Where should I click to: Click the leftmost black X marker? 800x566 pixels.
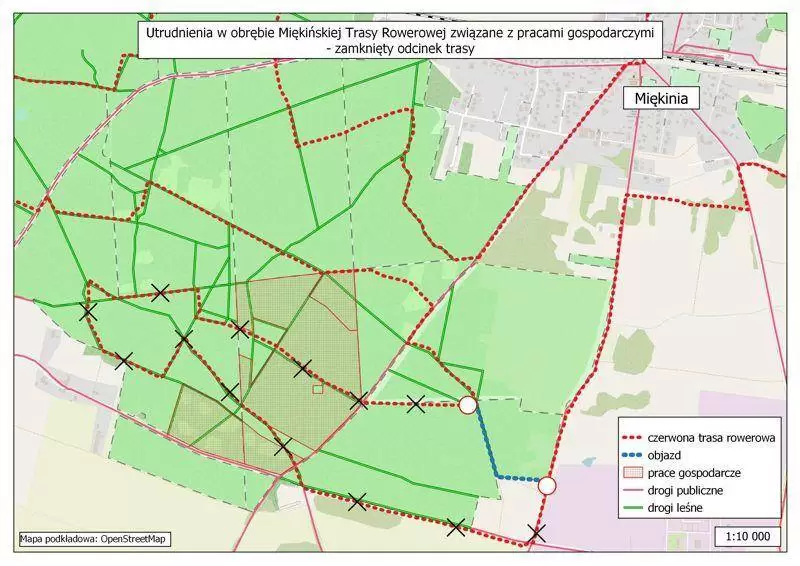(88, 311)
